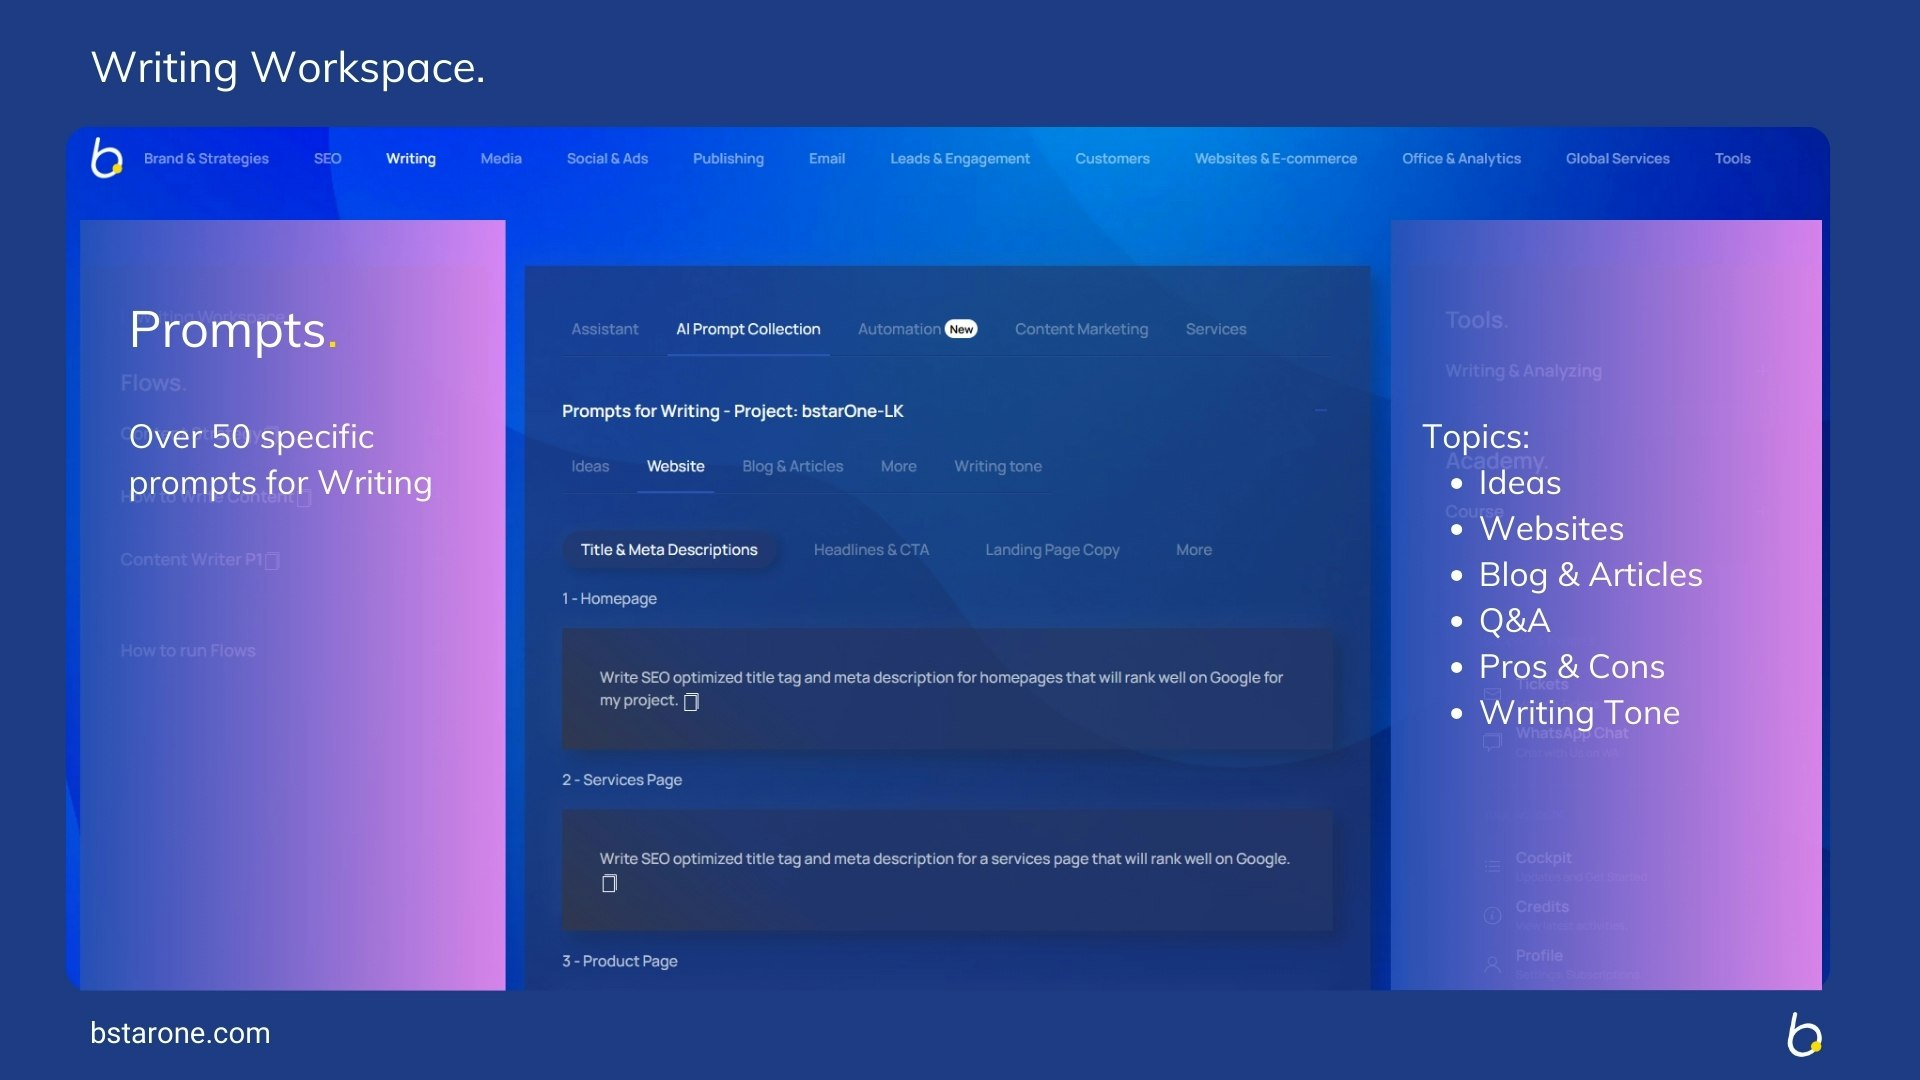
Task: Open the Media menu
Action: (501, 158)
